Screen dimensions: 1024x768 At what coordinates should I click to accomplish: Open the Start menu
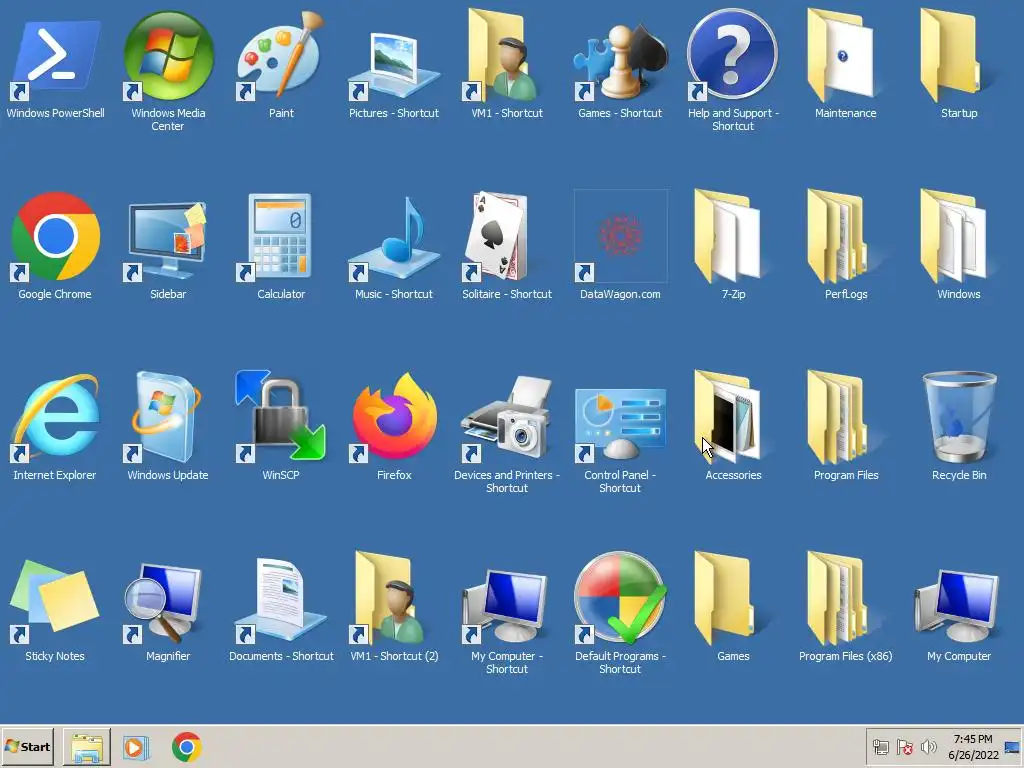(27, 746)
